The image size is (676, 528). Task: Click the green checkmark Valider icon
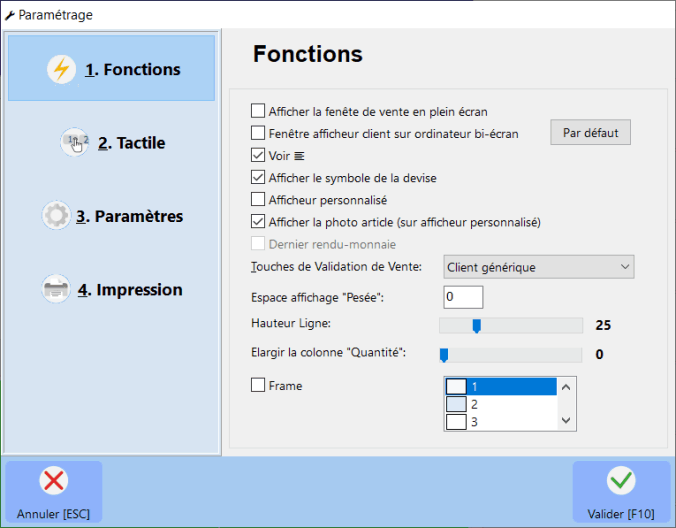click(x=621, y=481)
